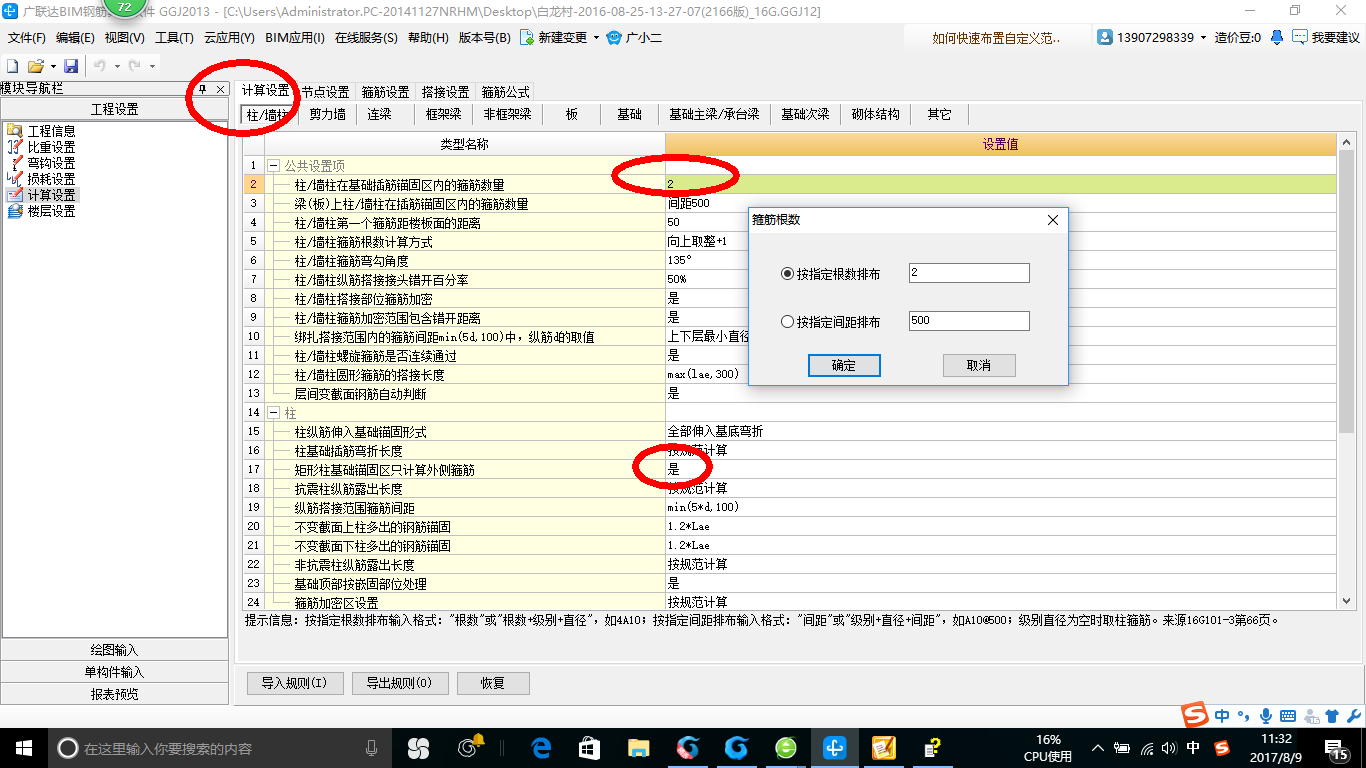1366x768 pixels.
Task: Click the 根数 input field containing 2
Action: pyautogui.click(x=969, y=273)
